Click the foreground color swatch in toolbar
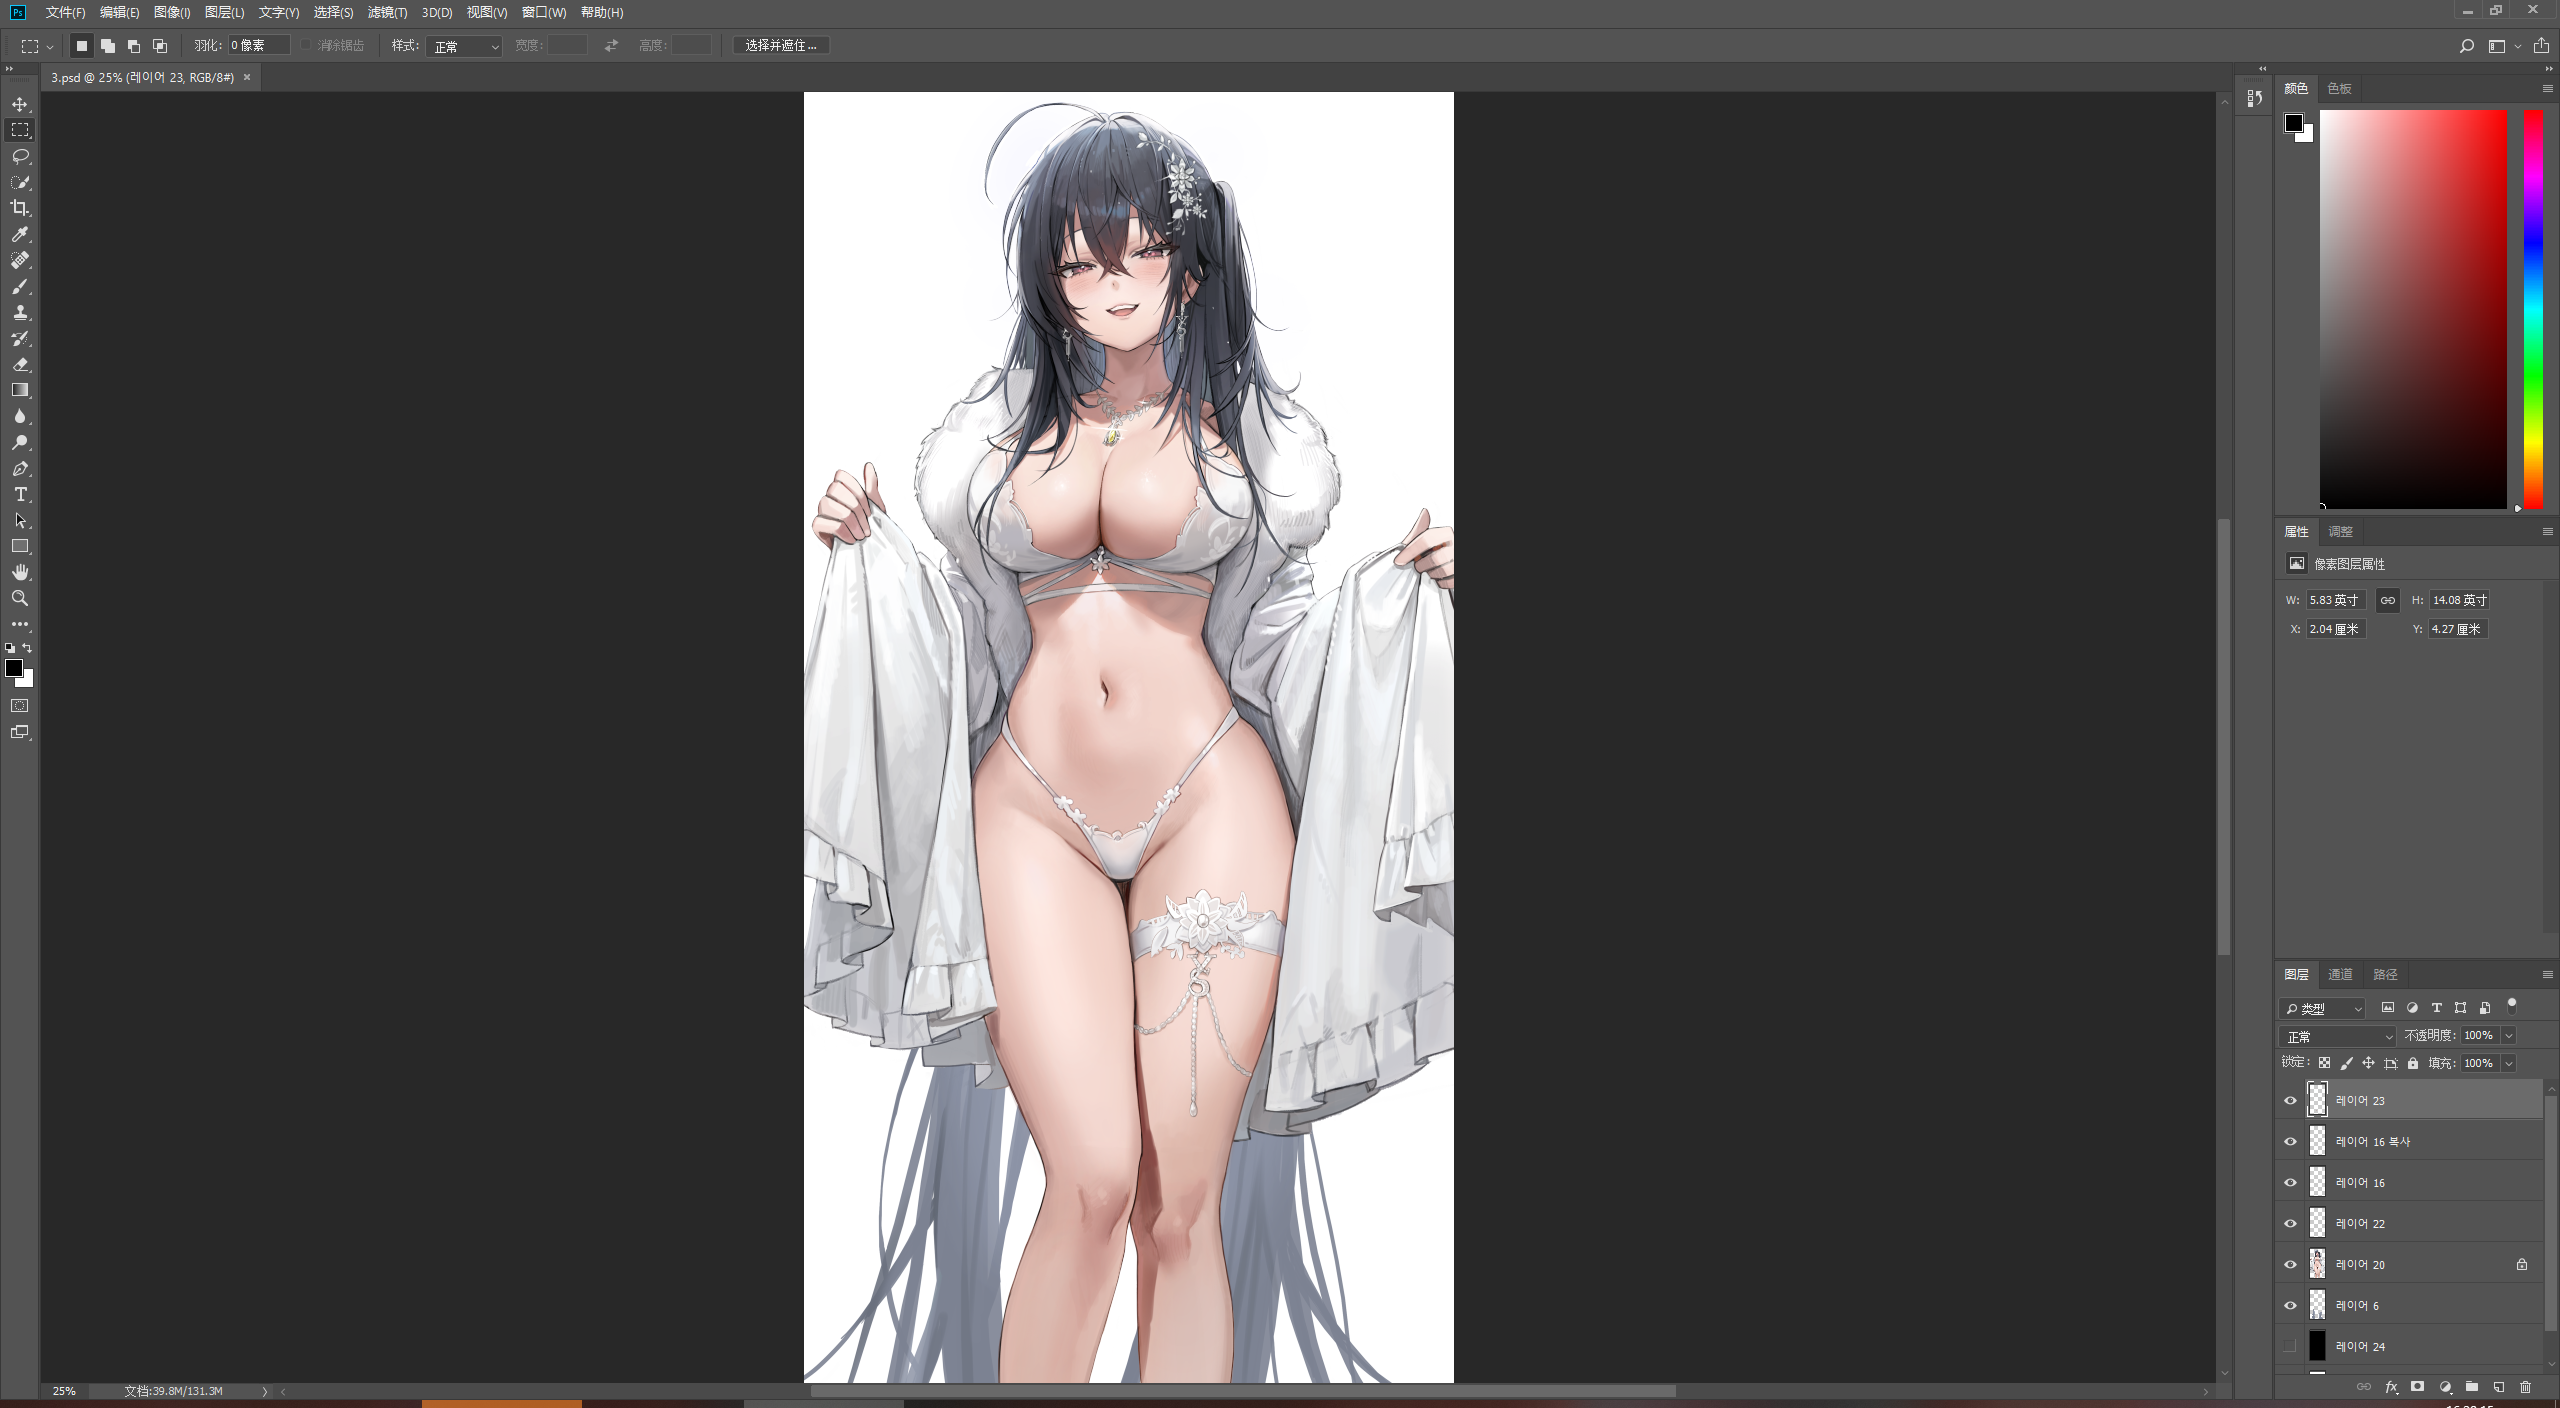This screenshot has height=1408, width=2560. pos(13,668)
